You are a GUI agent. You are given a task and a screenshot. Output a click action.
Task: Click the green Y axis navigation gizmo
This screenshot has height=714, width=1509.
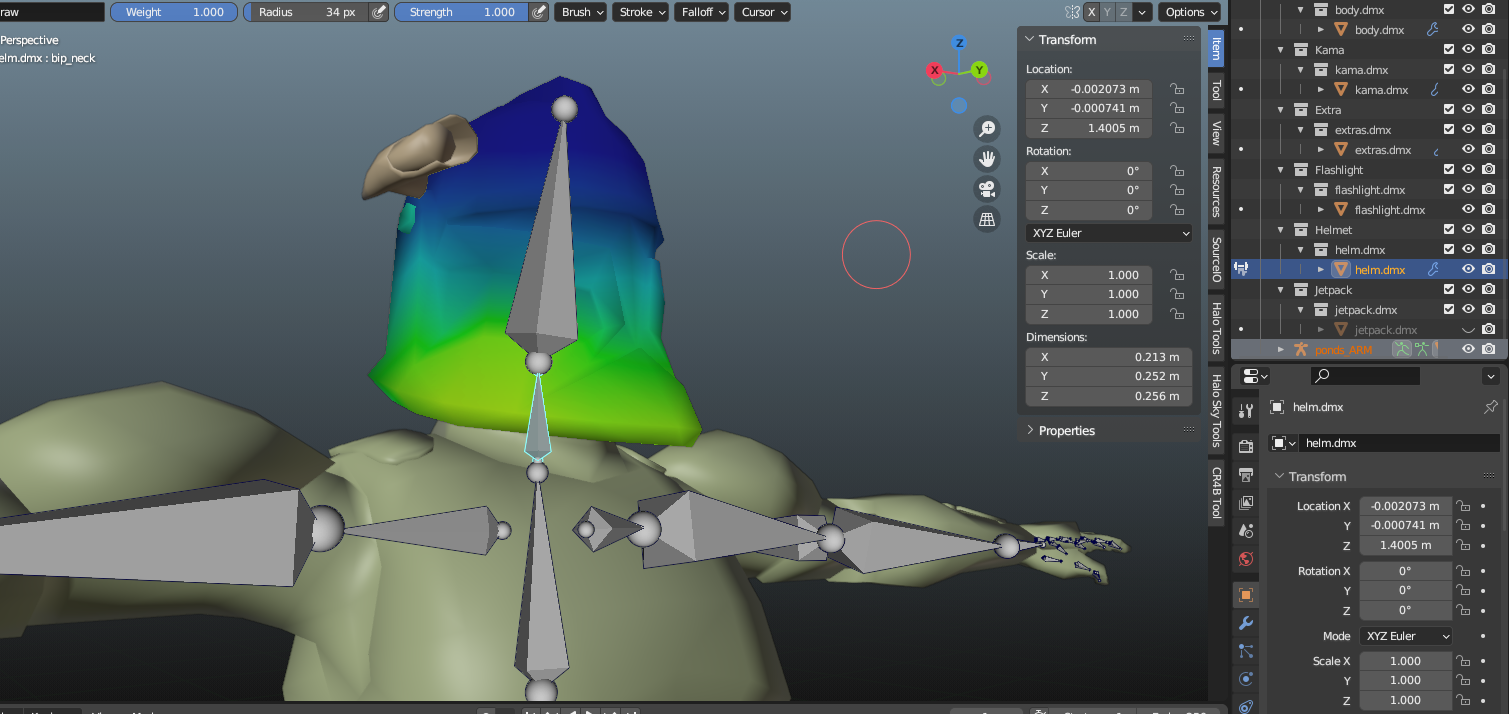click(x=980, y=70)
